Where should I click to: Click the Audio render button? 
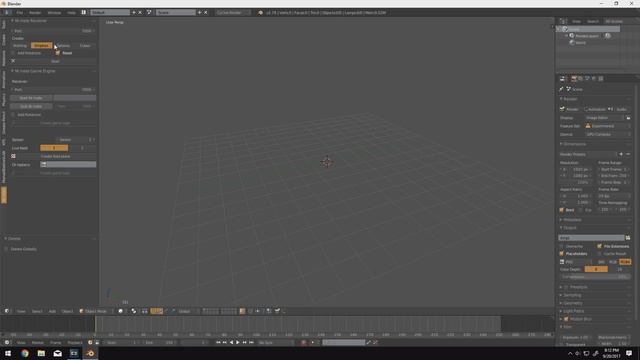click(x=619, y=109)
